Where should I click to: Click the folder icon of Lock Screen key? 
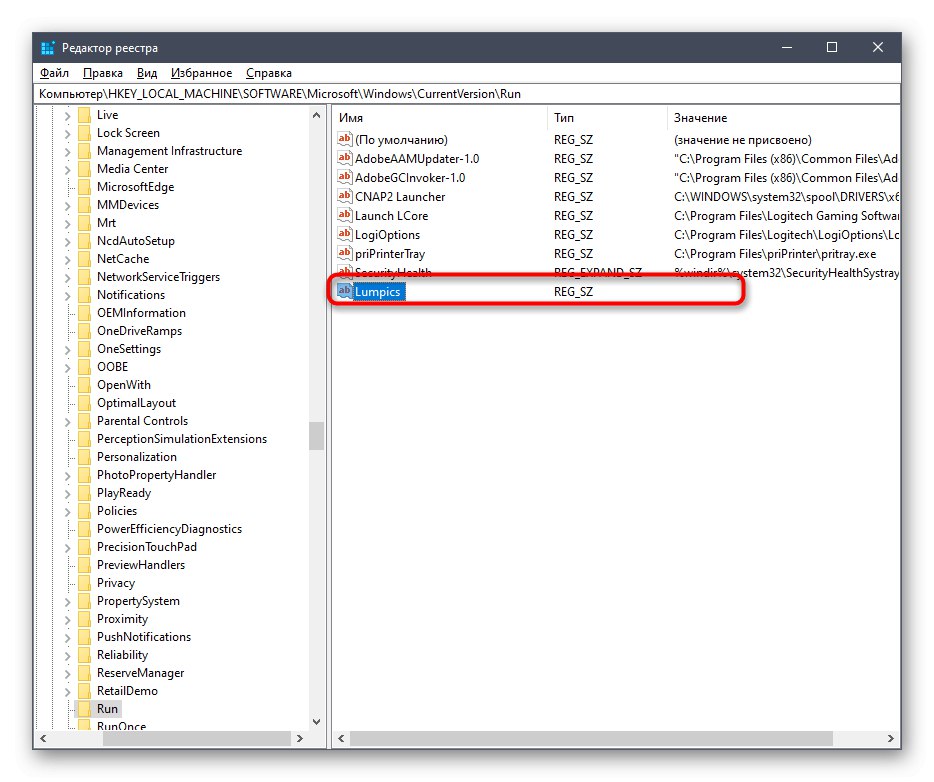point(85,132)
